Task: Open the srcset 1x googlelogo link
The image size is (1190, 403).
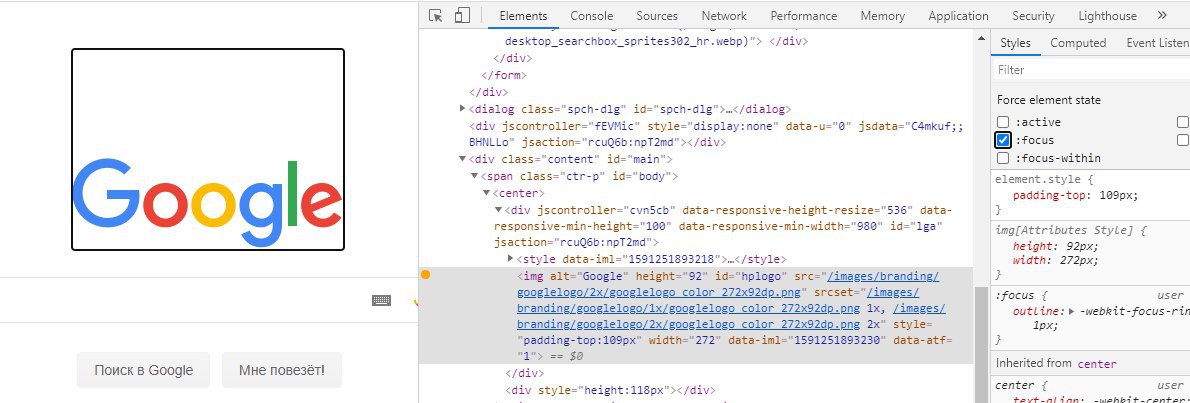Action: pos(718,301)
